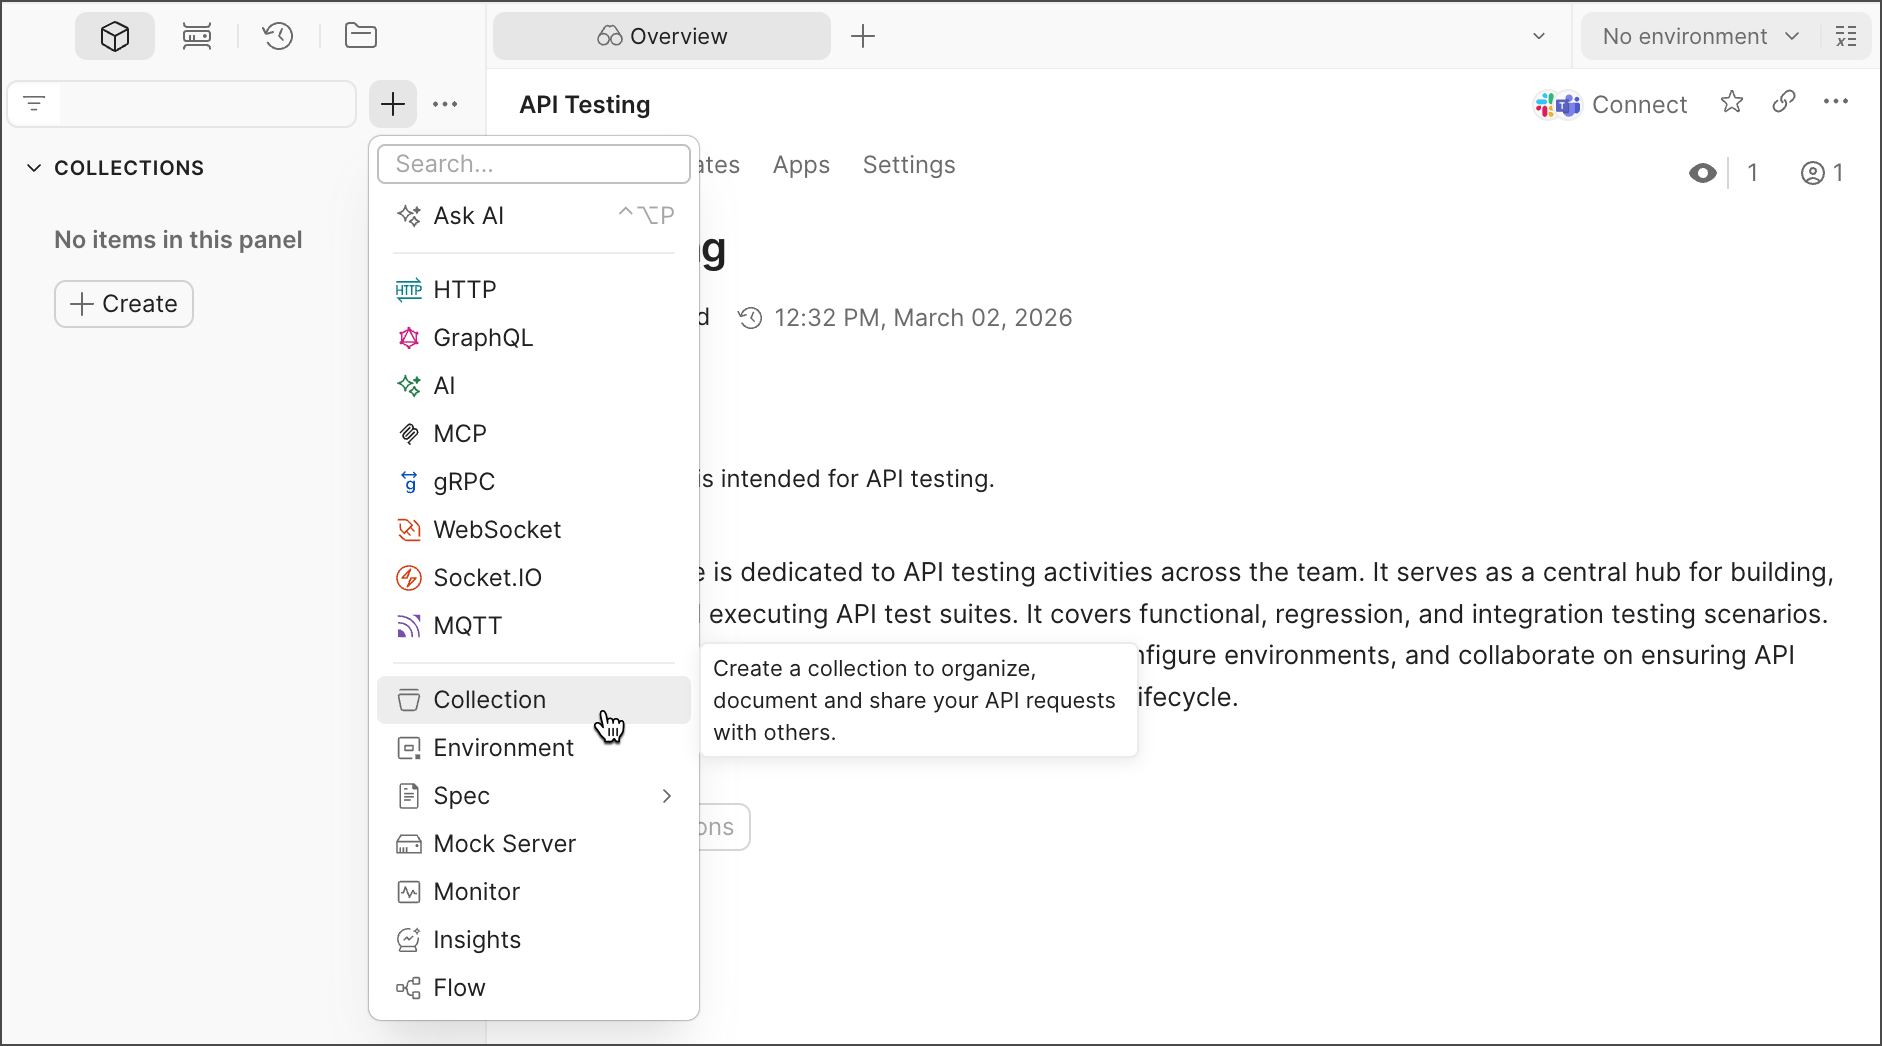
Task: Select Mock Server menu entry
Action: pyautogui.click(x=504, y=844)
